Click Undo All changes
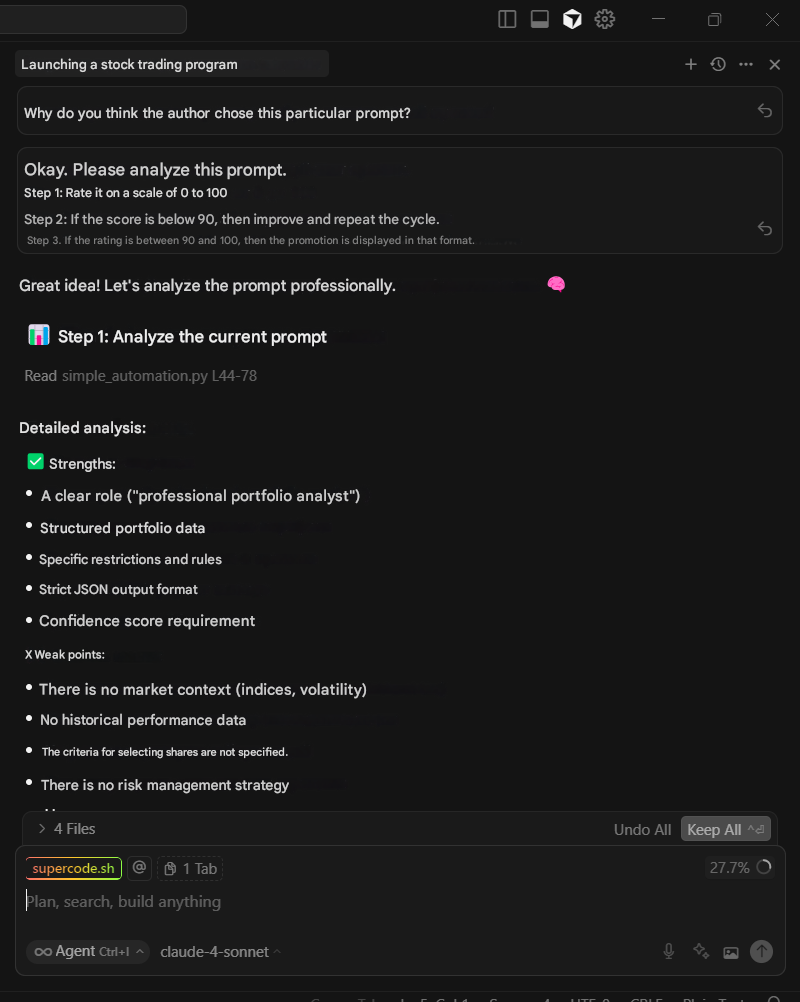The image size is (800, 1002). click(x=642, y=830)
